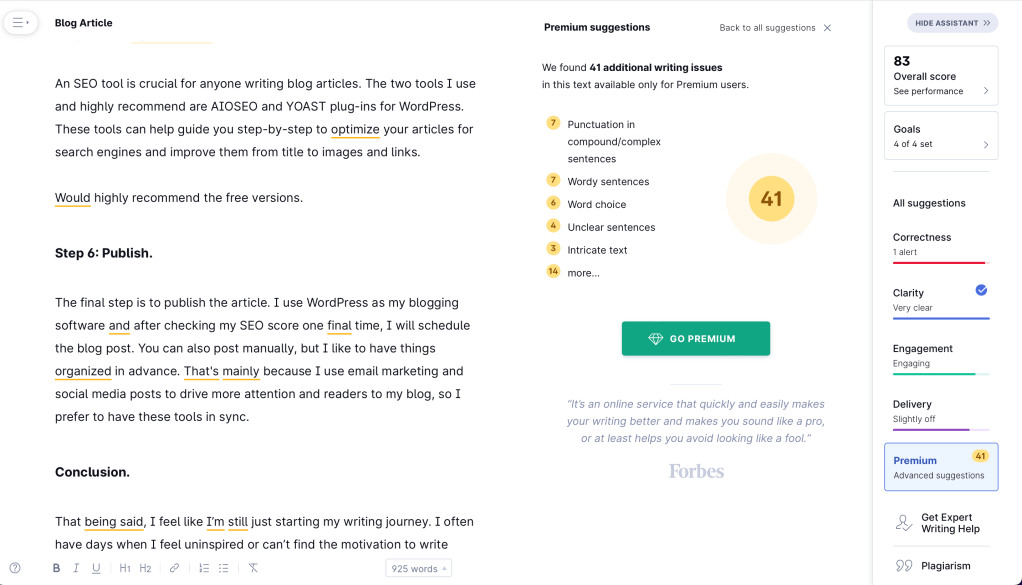This screenshot has width=1022, height=585.
Task: Open help via the question mark icon
Action: click(x=14, y=567)
